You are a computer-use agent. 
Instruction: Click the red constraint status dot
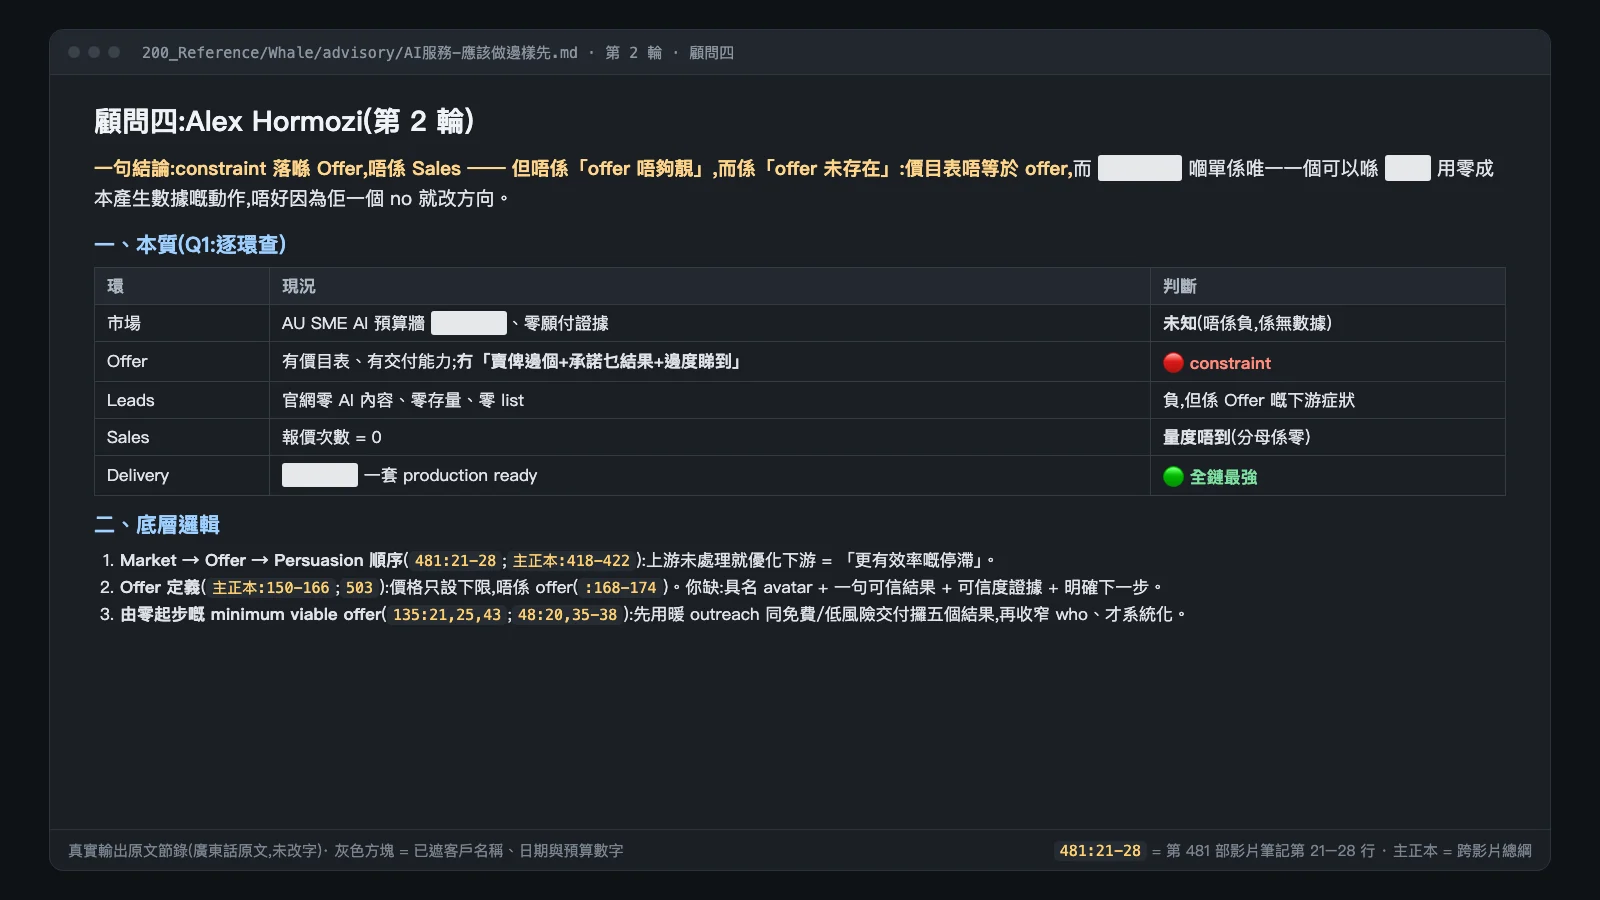pyautogui.click(x=1173, y=363)
